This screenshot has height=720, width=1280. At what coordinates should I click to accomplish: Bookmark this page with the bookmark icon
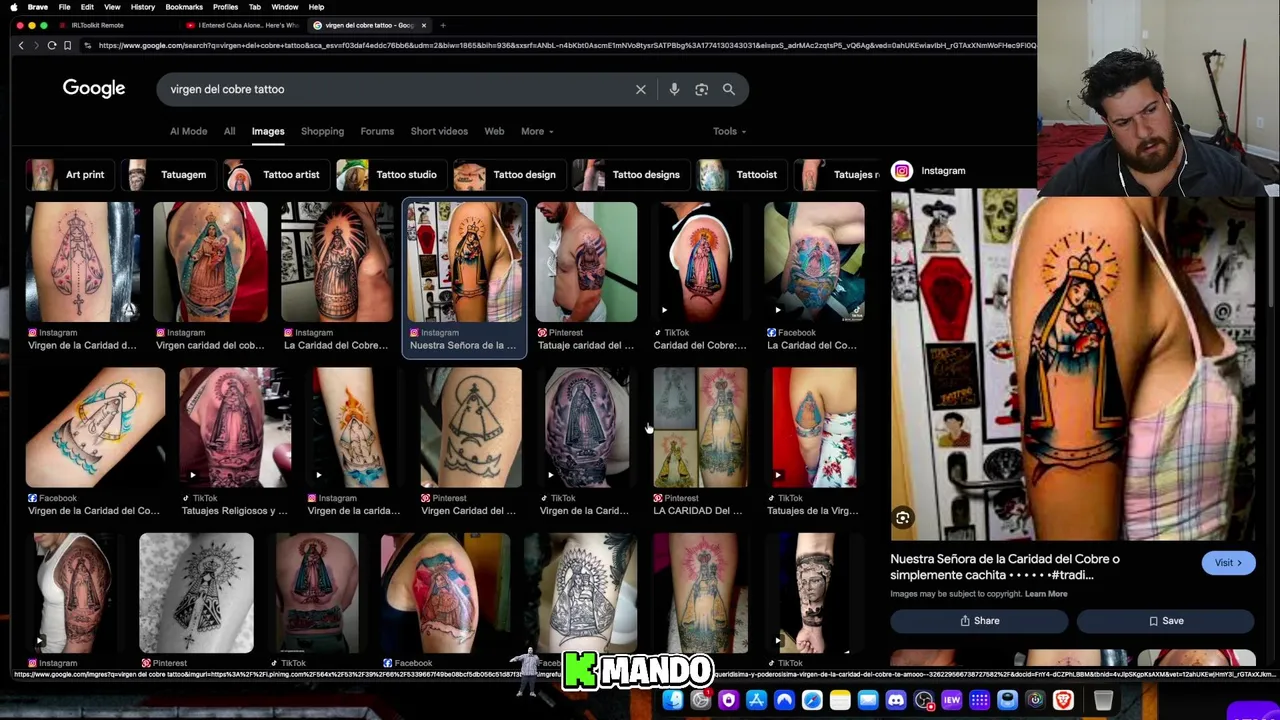(67, 45)
